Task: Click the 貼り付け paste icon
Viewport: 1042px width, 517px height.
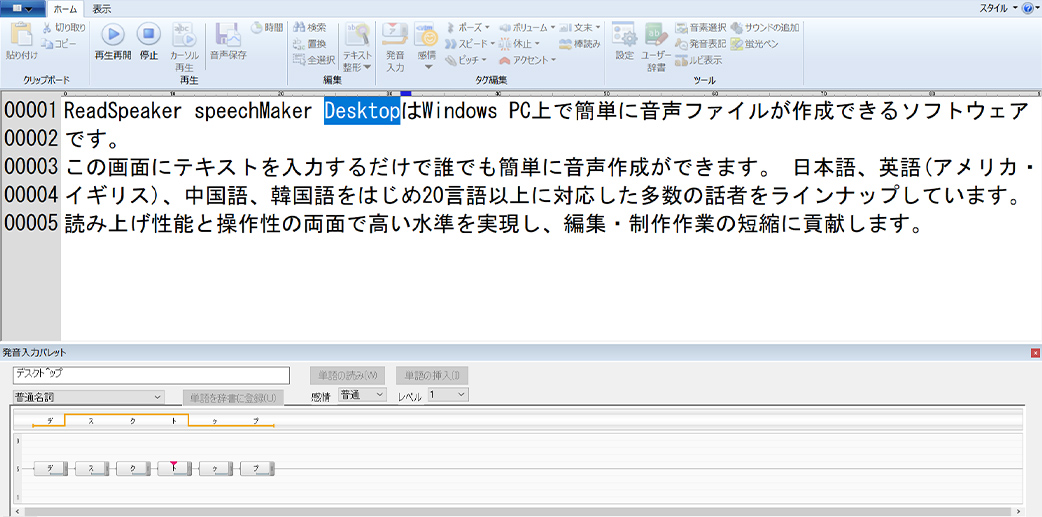Action: 21,37
